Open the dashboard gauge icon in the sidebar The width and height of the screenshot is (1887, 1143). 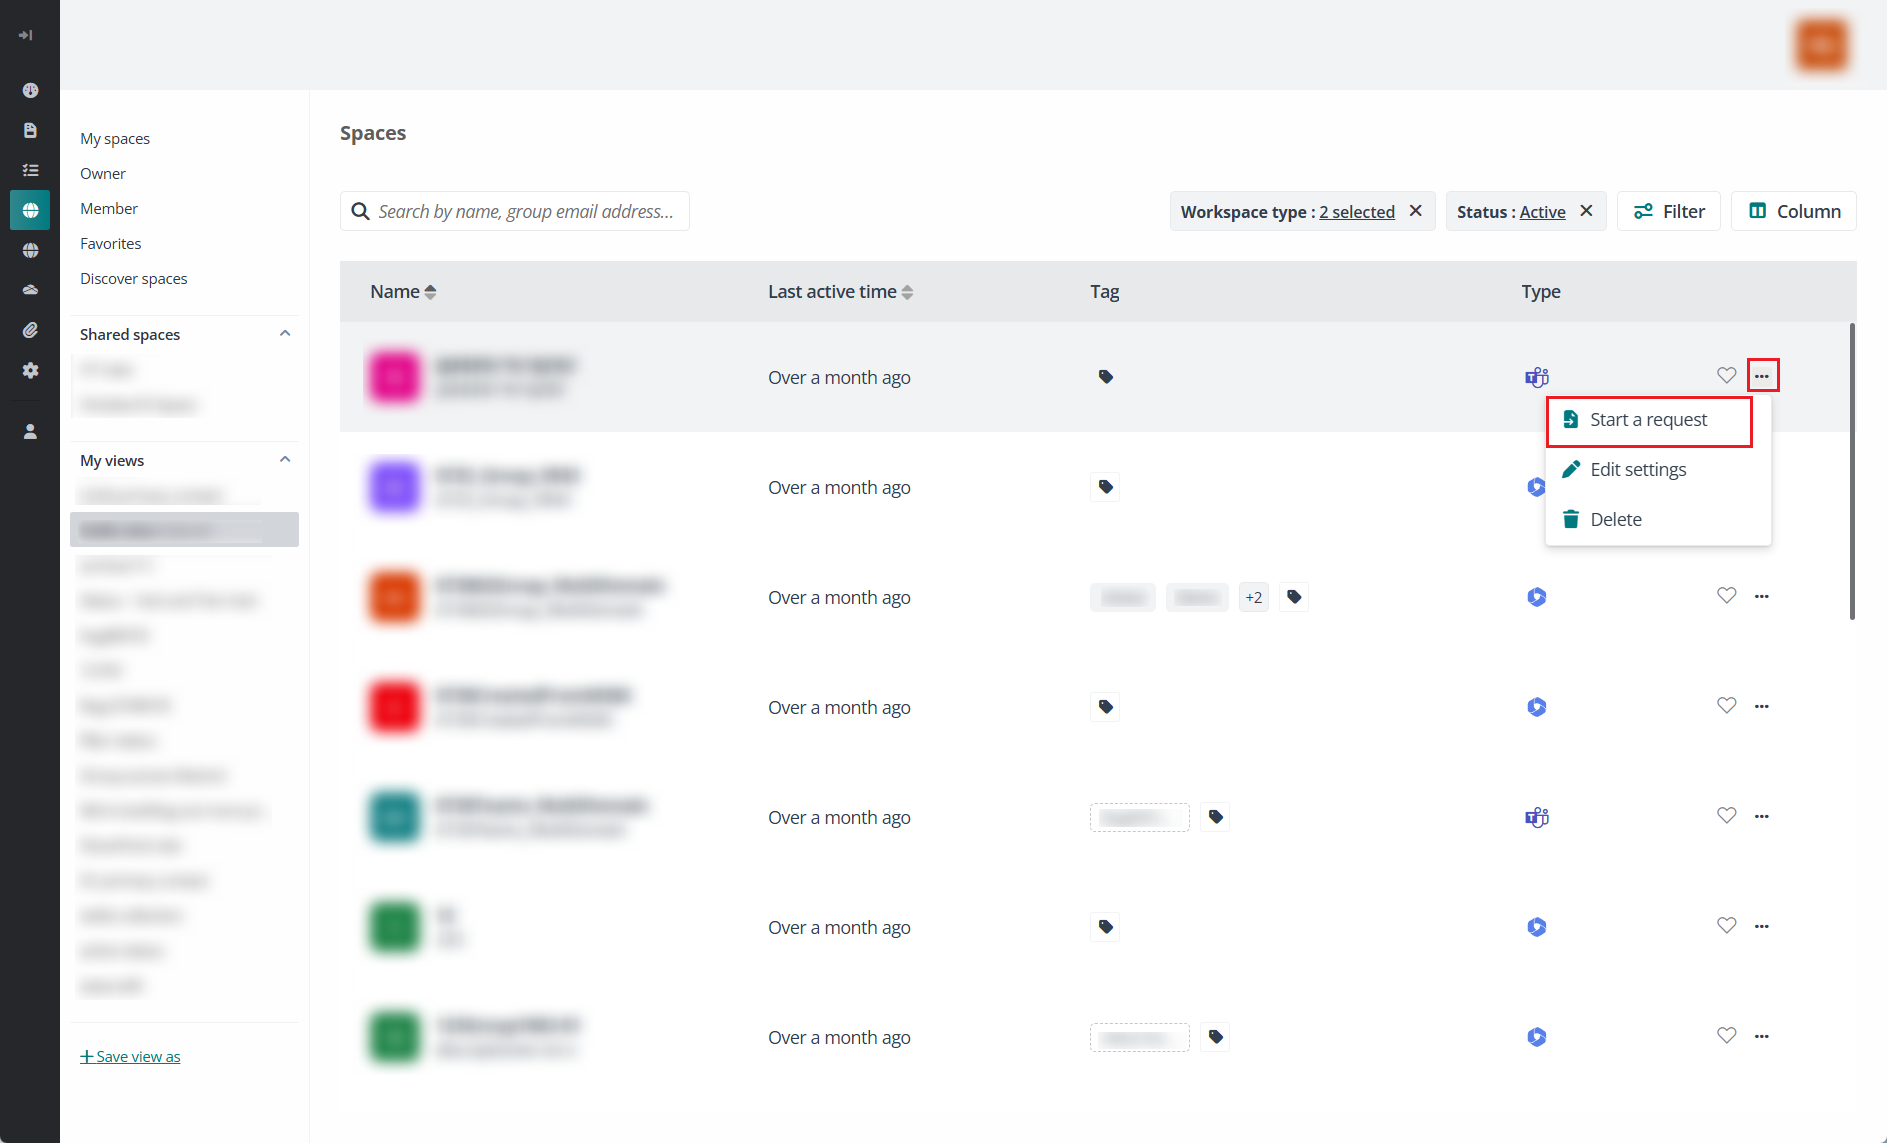[30, 90]
